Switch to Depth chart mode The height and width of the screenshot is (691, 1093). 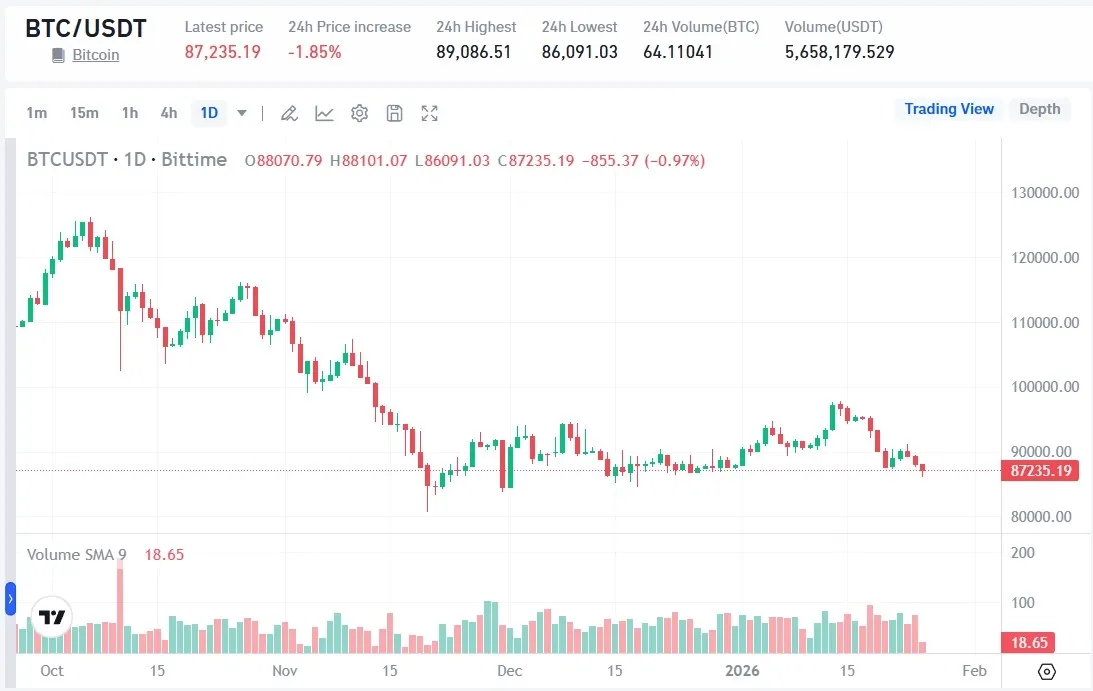coord(1040,109)
